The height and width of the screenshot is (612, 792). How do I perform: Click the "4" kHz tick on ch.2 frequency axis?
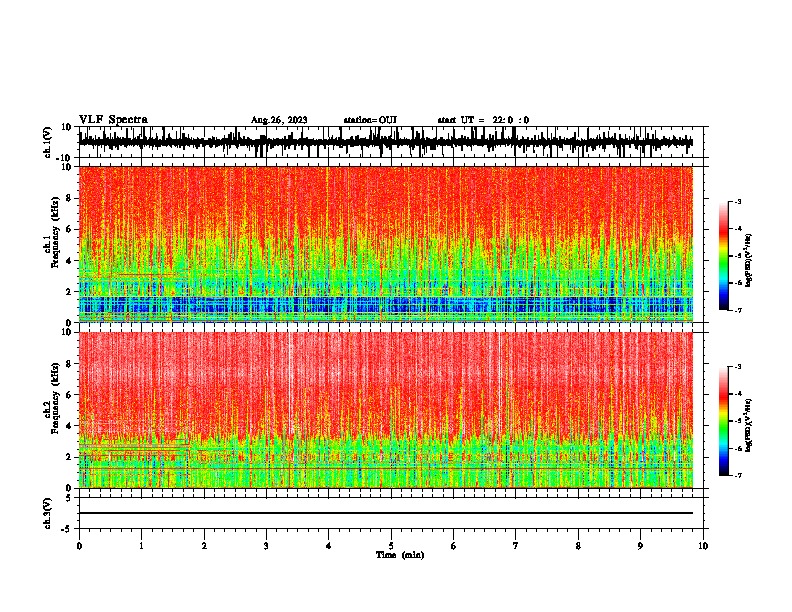point(70,426)
